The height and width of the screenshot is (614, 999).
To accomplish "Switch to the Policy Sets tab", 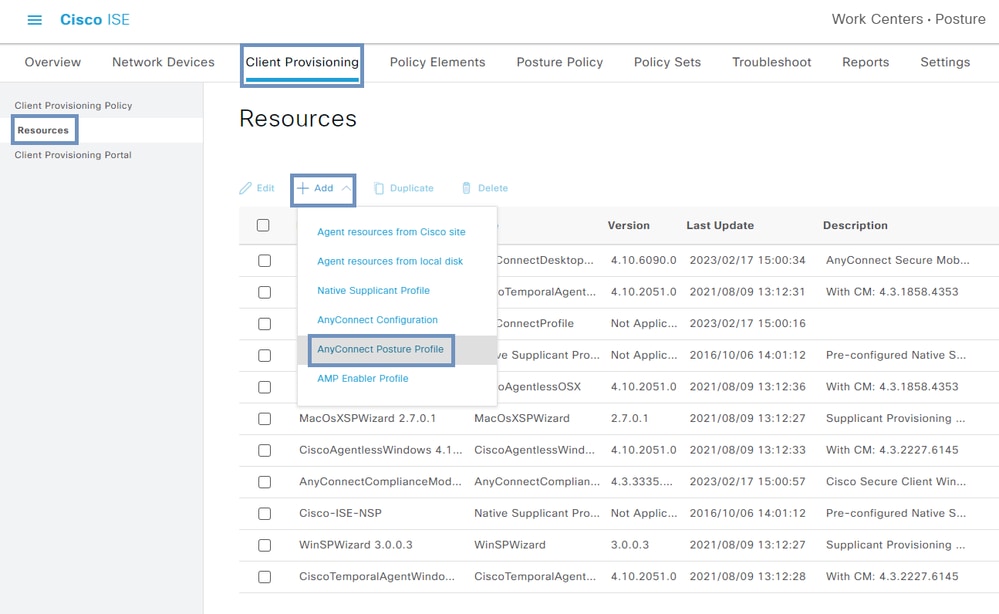I will click(667, 62).
